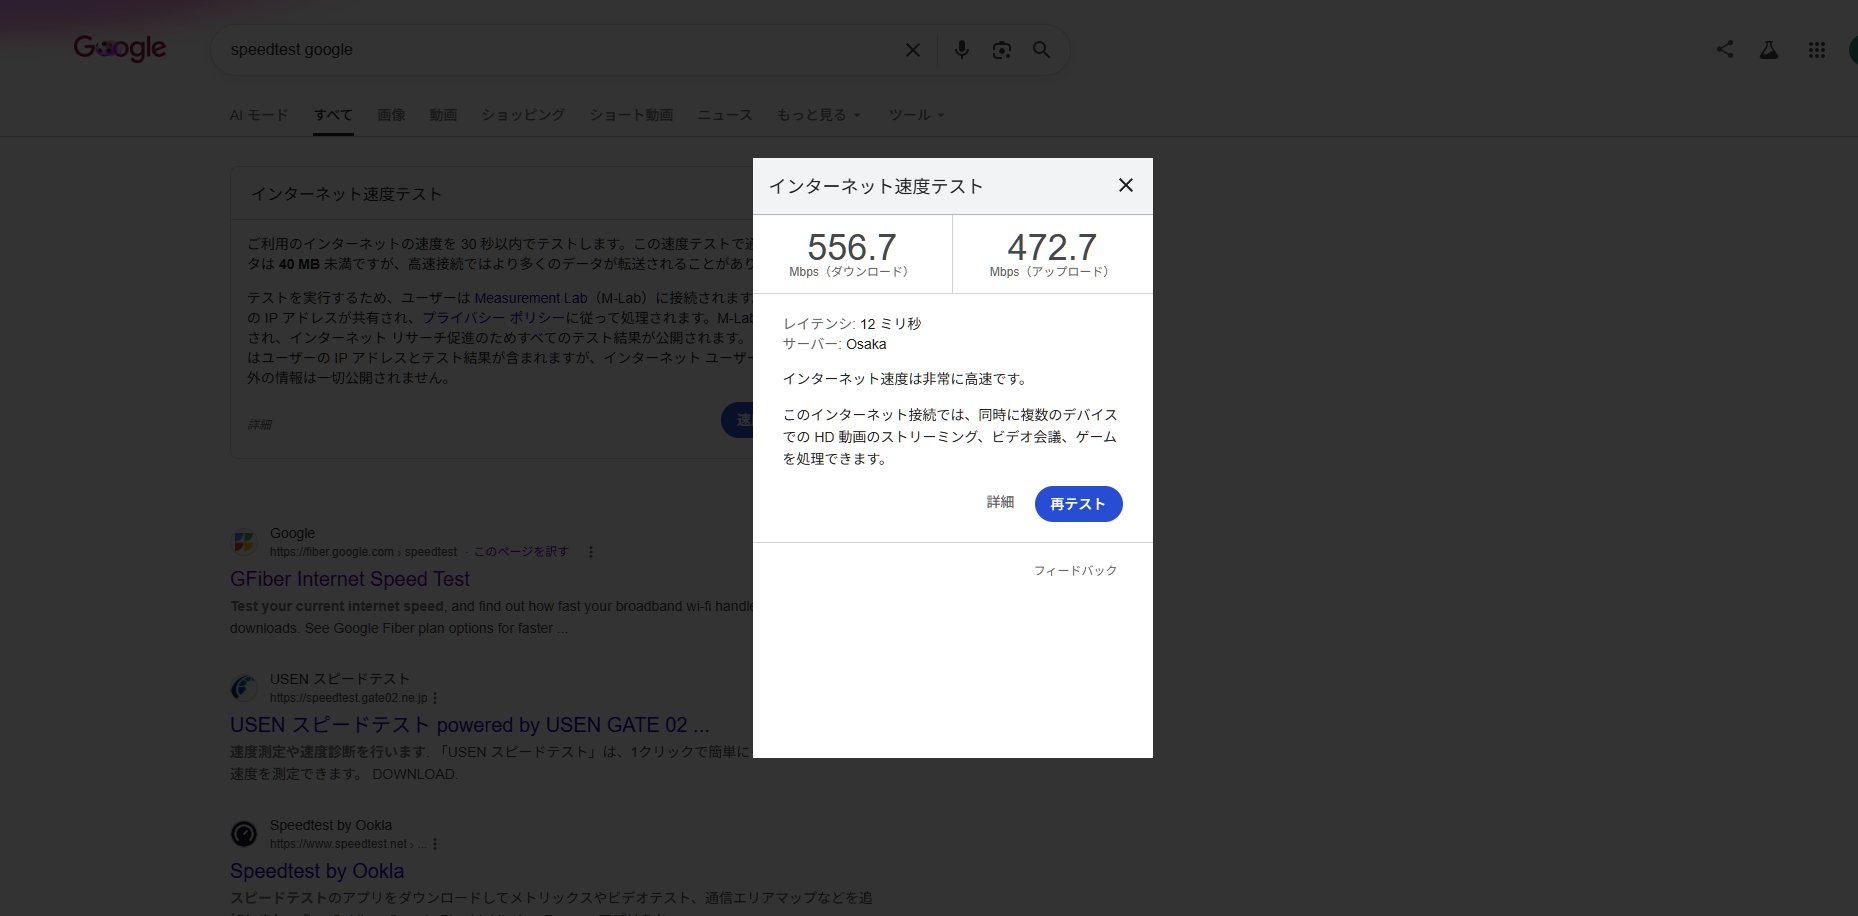1858x916 pixels.
Task: Start voice search with microphone icon
Action: pyautogui.click(x=961, y=50)
